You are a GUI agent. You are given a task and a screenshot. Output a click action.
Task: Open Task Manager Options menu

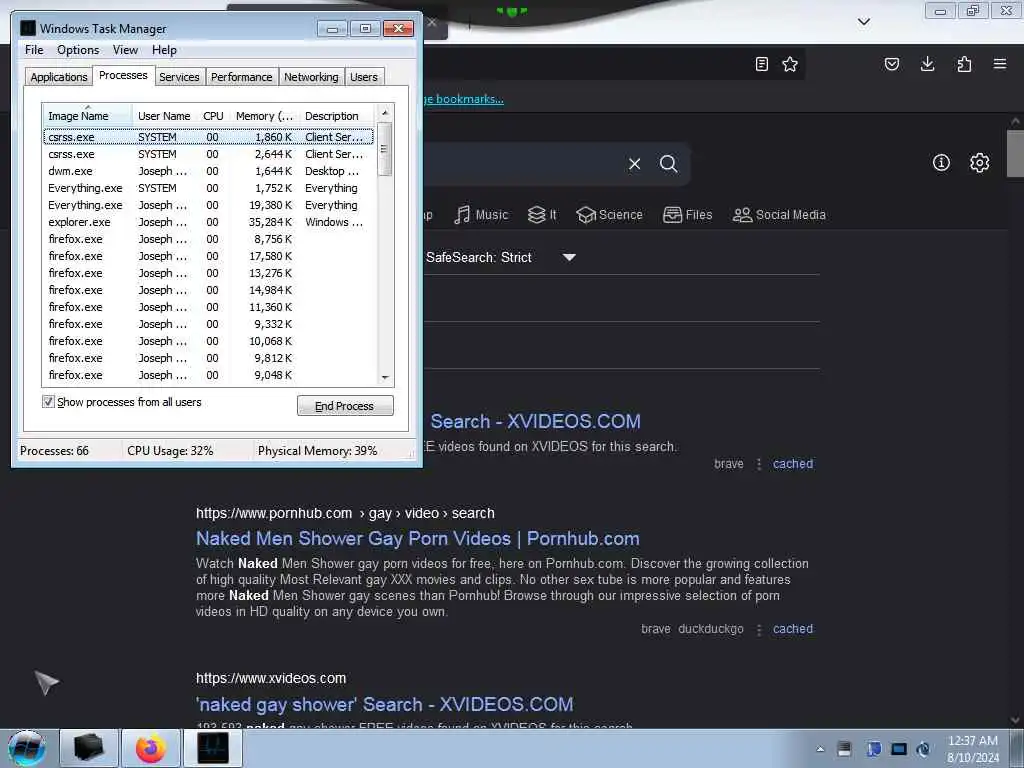[x=78, y=50]
